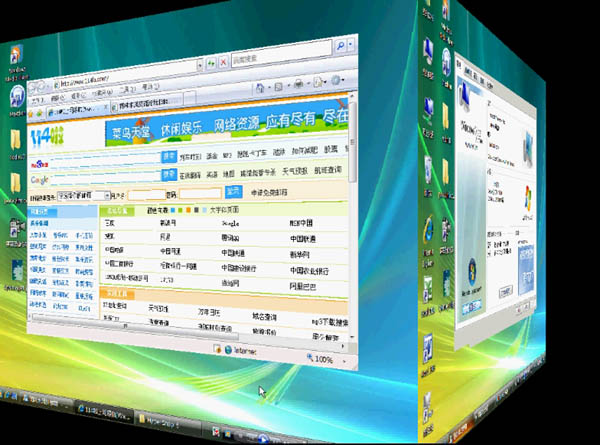The height and width of the screenshot is (445, 600).
Task: Click the 114 site logo
Action: coord(47,137)
